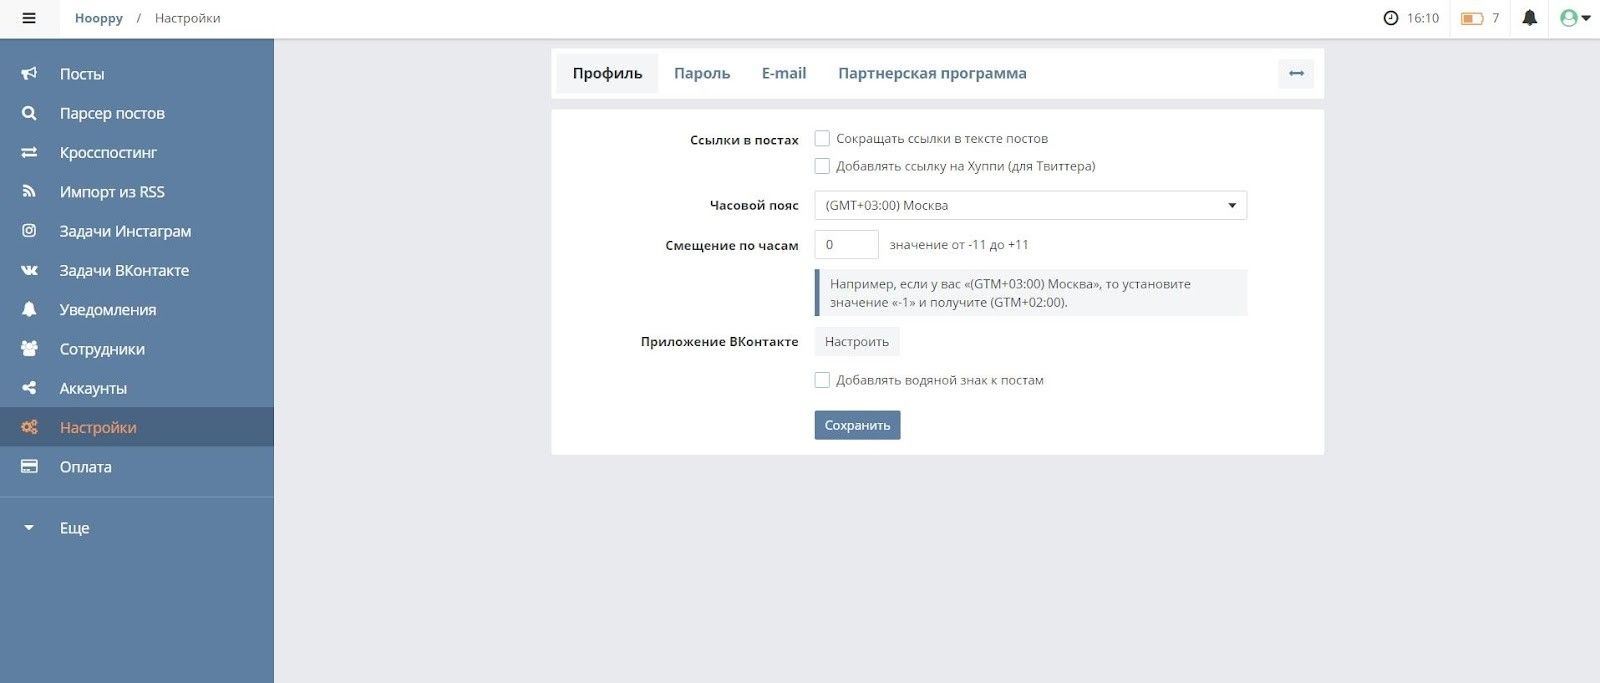Toggle the hamburger menu icon
Viewport: 1600px width, 683px height.
(x=29, y=18)
